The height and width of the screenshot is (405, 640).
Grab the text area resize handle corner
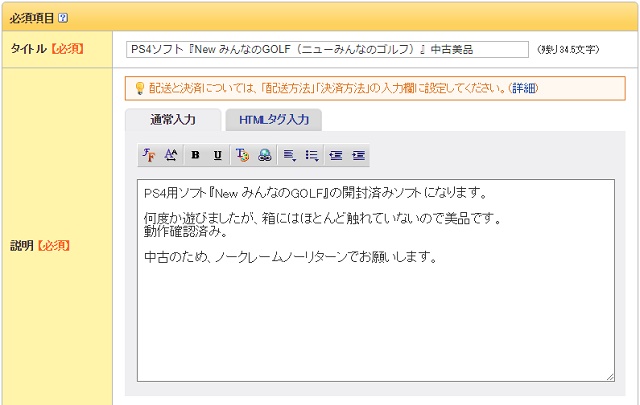(610, 377)
